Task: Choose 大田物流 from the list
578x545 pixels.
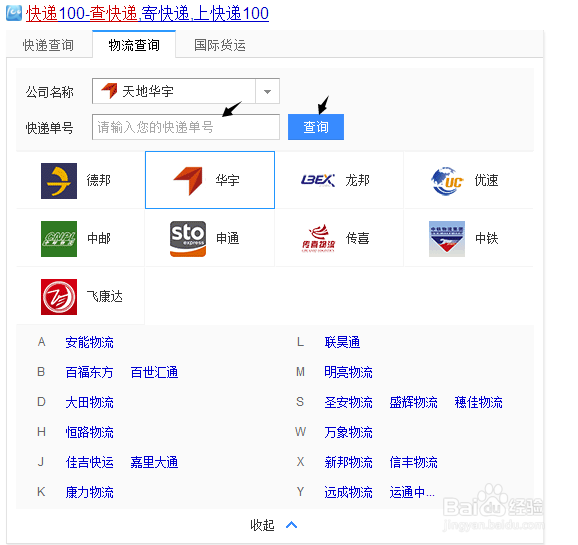Action: [x=89, y=402]
